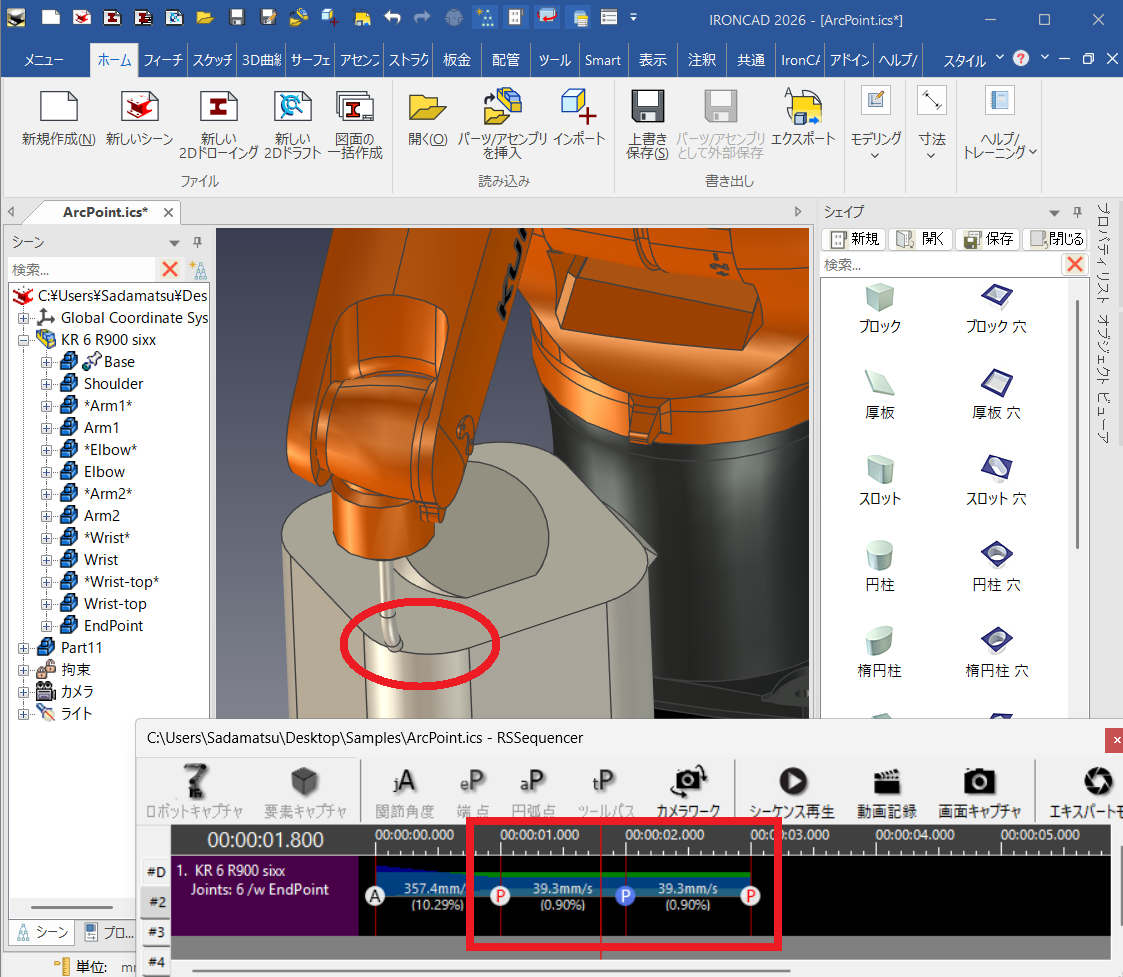Pin the シーン panel

(197, 242)
